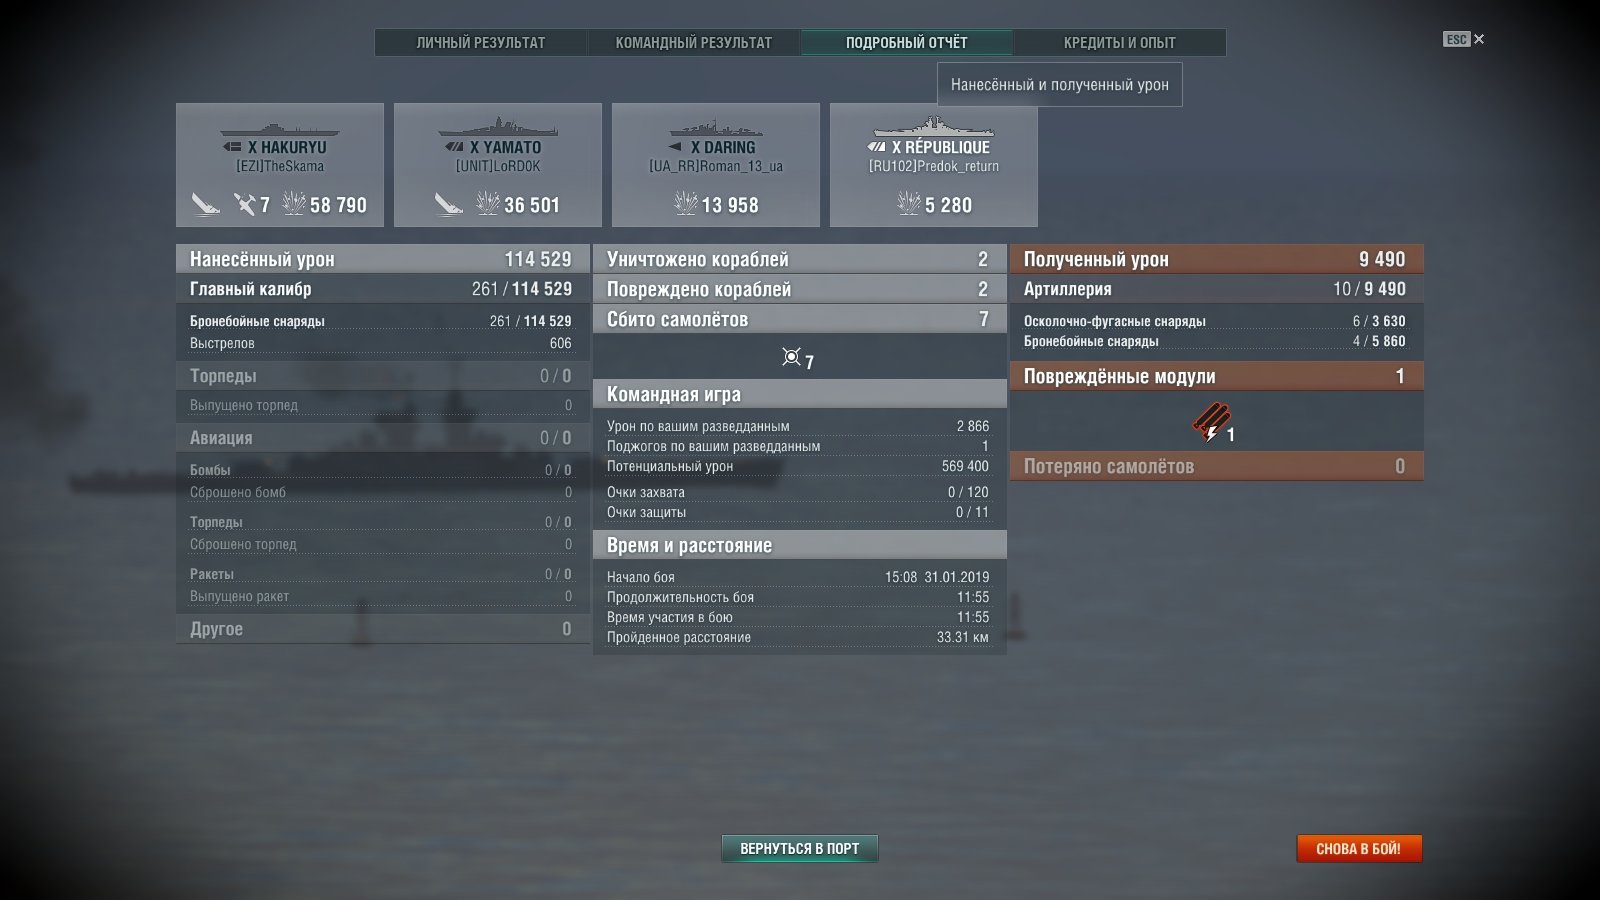1600x900 pixels.
Task: Select the X Hakuryu ship card
Action: coord(280,165)
